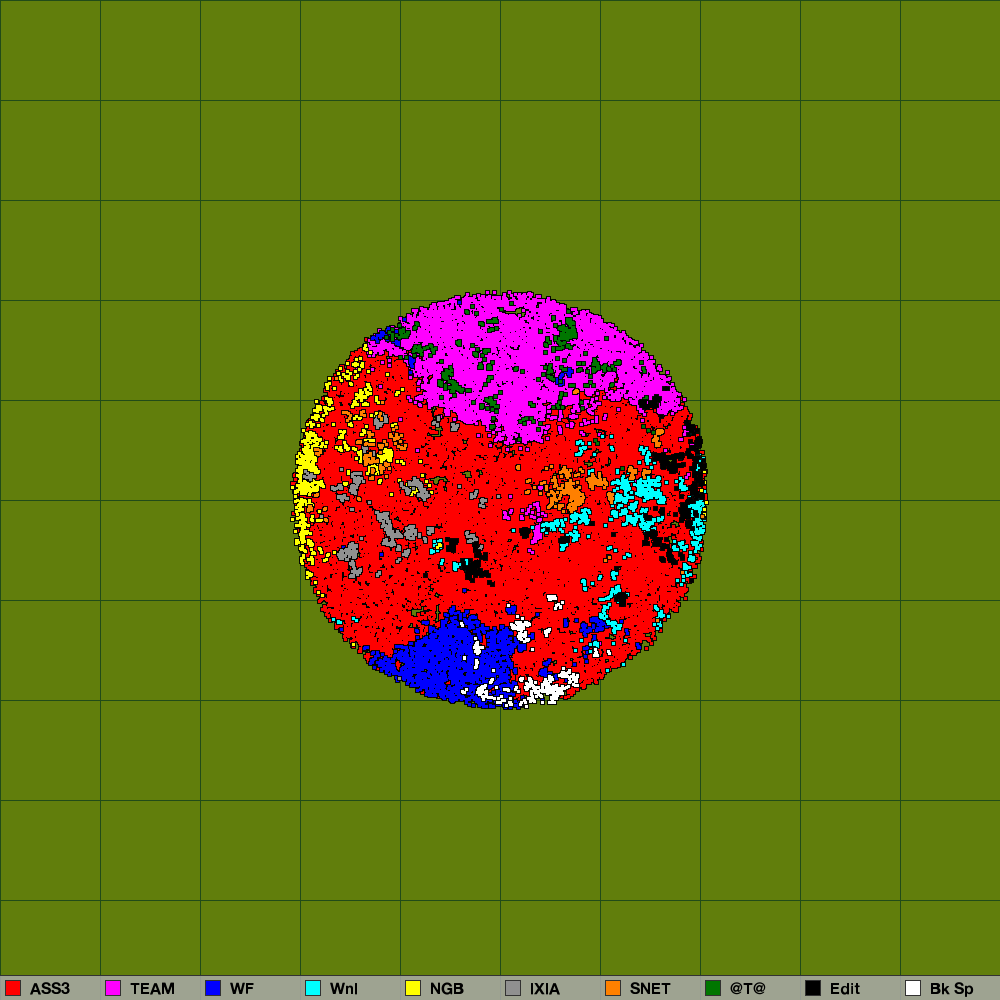Click the Edit legend label text
This screenshot has width=1000, height=1000.
(x=845, y=989)
